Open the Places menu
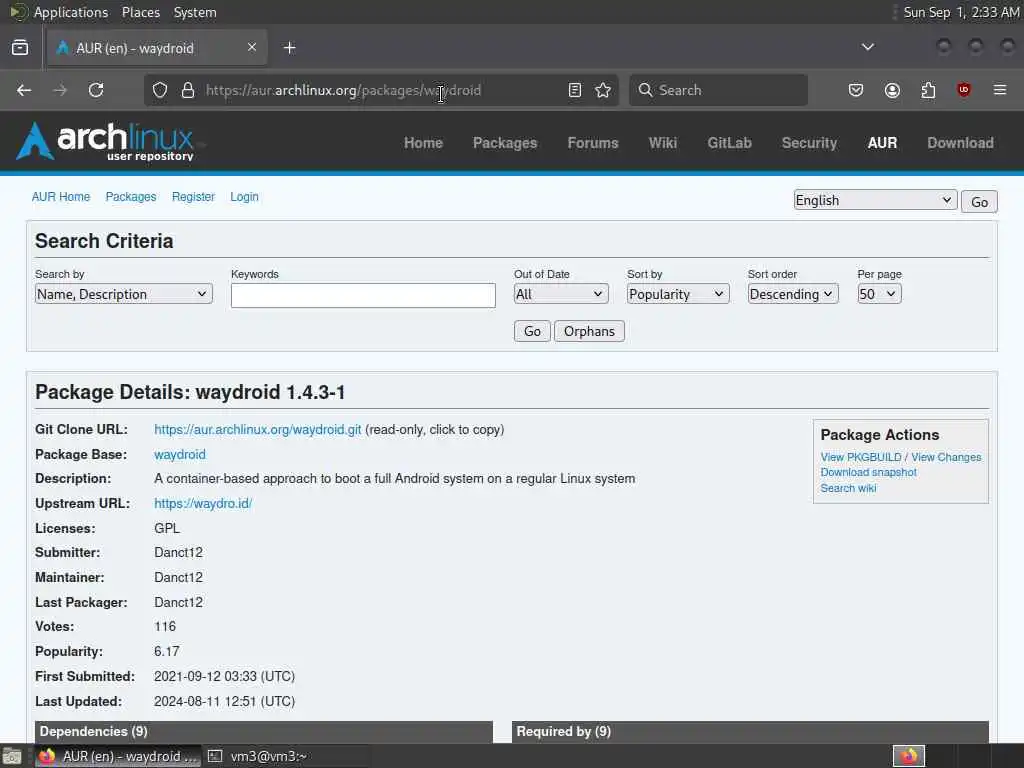1024x768 pixels. pyautogui.click(x=140, y=12)
